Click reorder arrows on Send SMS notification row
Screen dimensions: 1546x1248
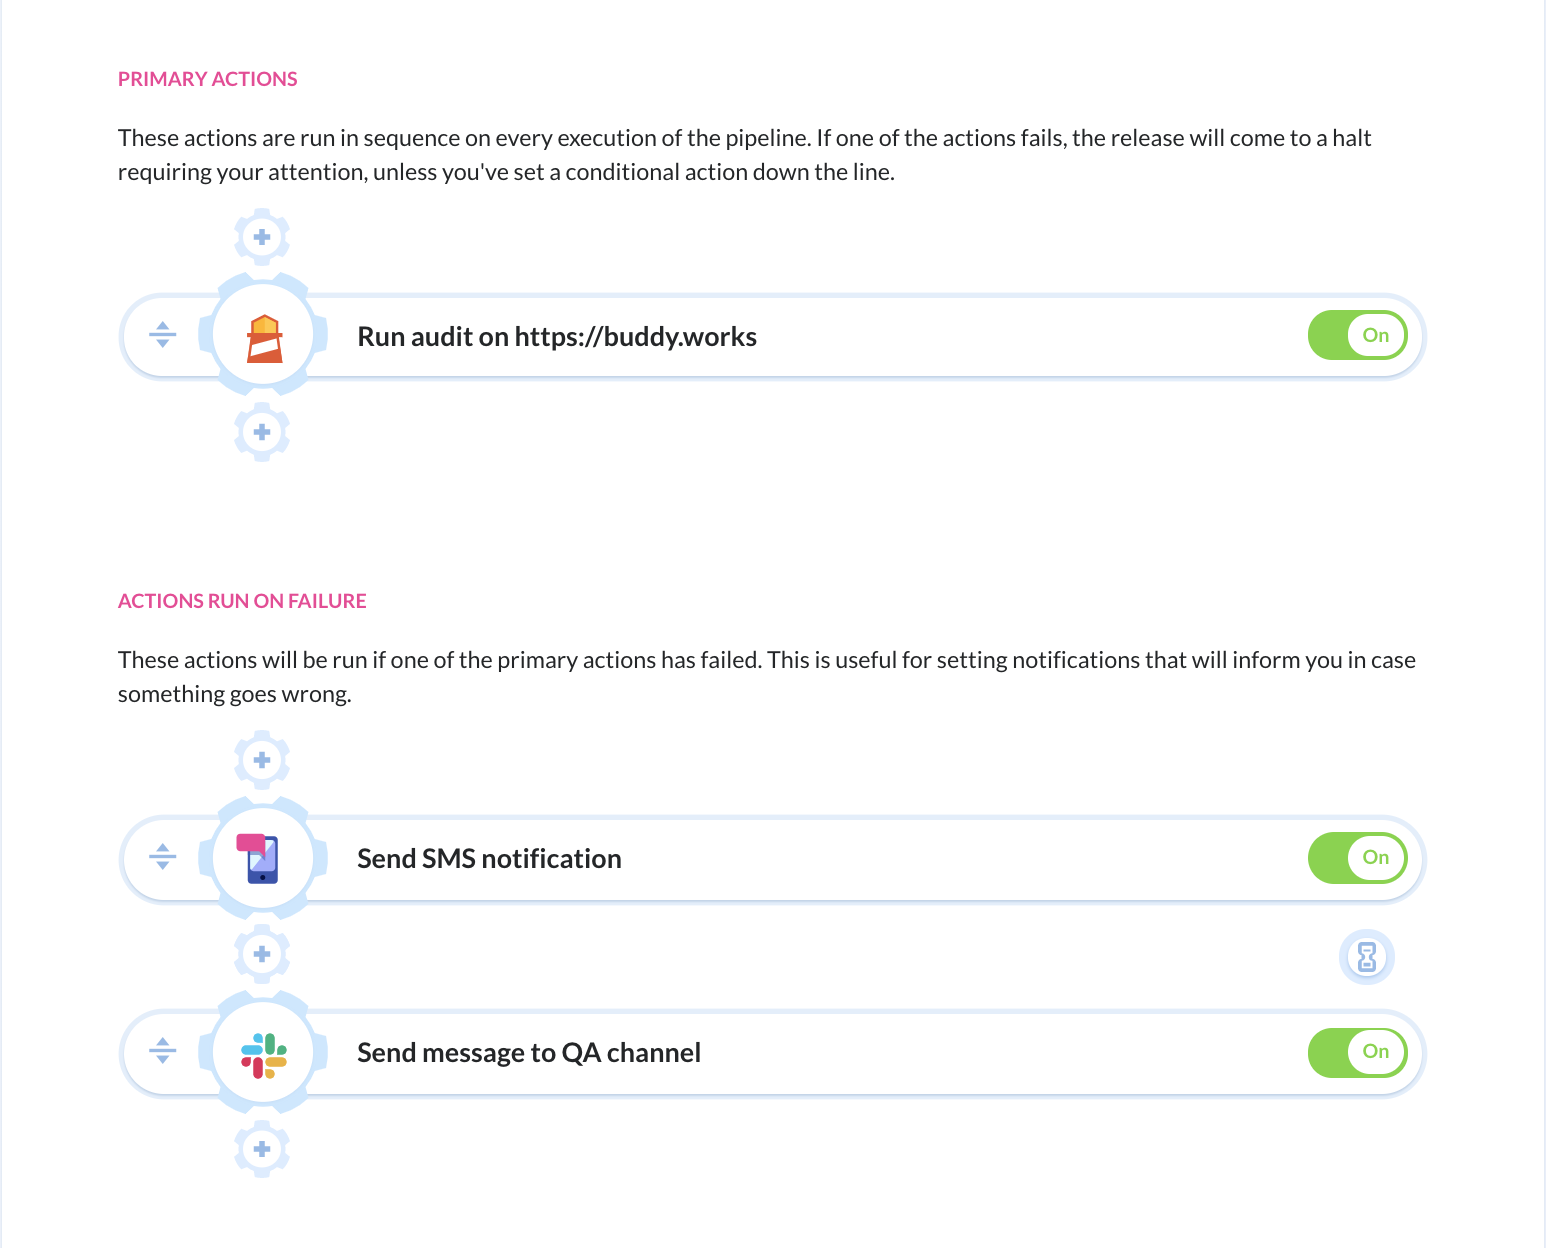[163, 857]
